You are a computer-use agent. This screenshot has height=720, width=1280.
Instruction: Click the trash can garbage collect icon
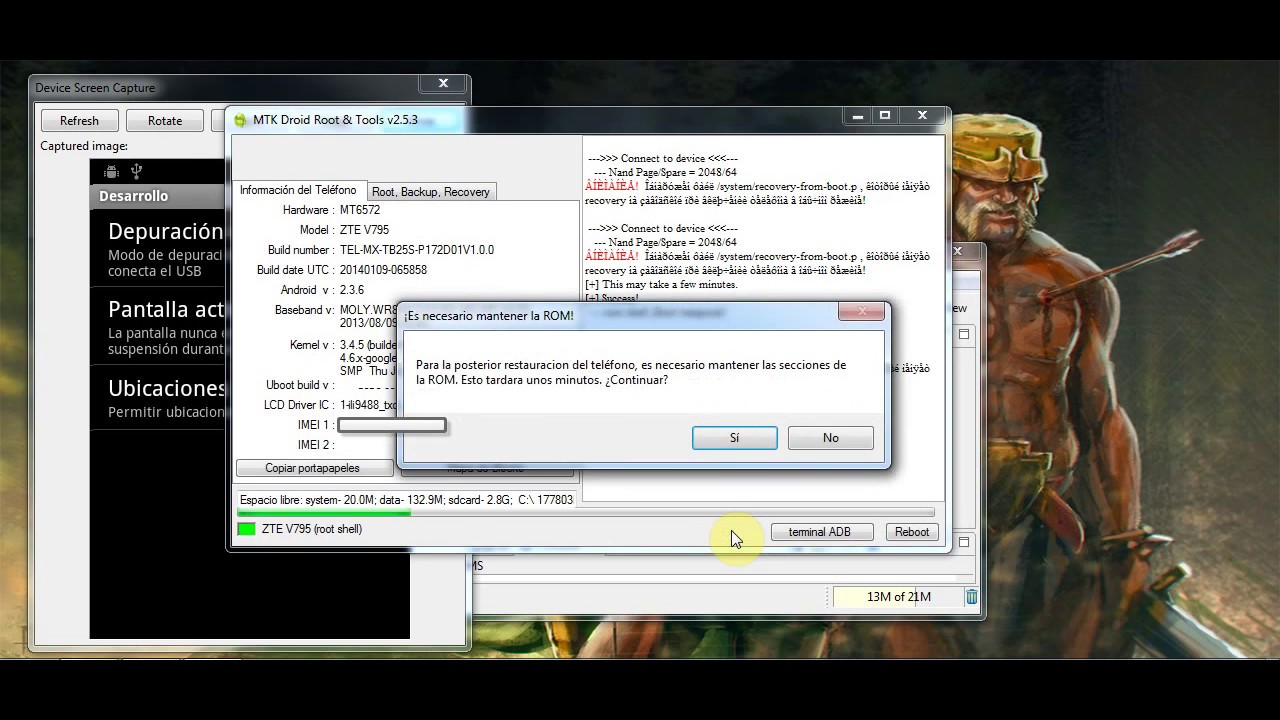tap(971, 597)
